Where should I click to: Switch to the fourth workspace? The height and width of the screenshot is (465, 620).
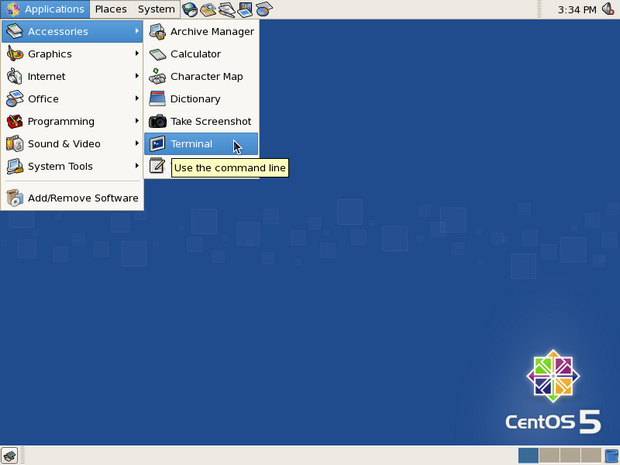[591, 456]
